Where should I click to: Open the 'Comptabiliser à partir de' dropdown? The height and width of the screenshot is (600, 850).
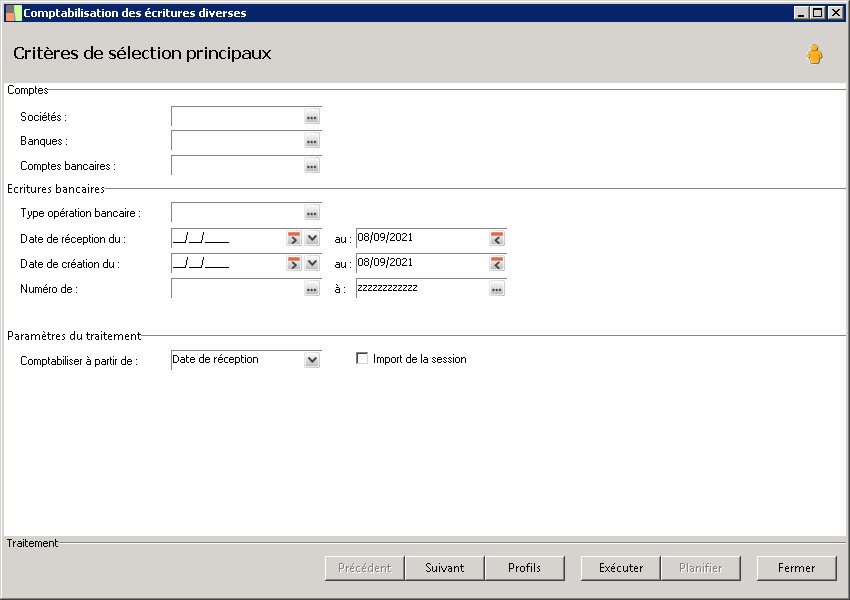(312, 360)
